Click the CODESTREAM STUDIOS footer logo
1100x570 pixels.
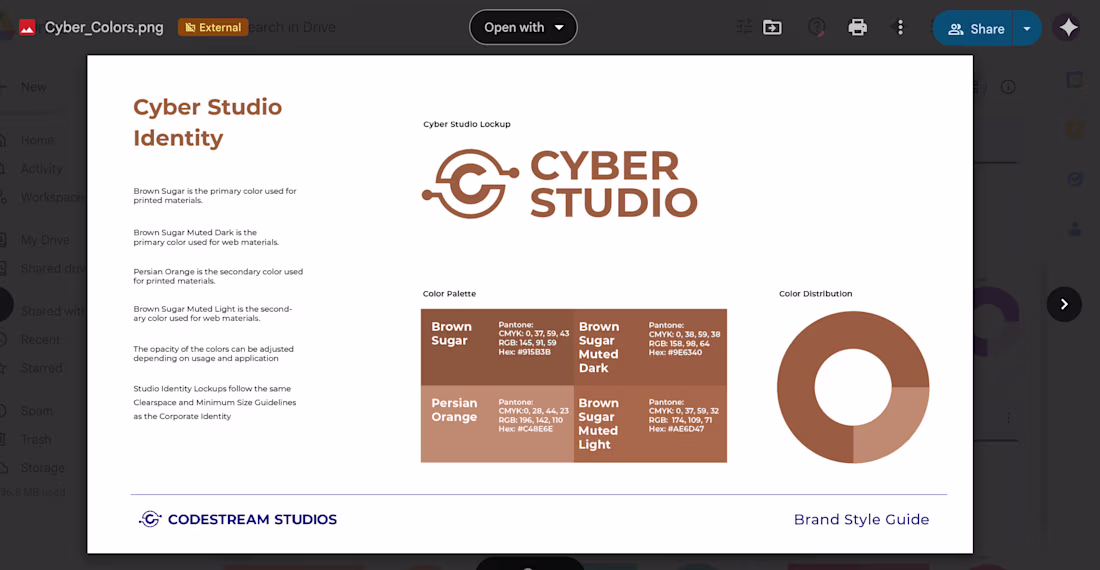pyautogui.click(x=238, y=519)
